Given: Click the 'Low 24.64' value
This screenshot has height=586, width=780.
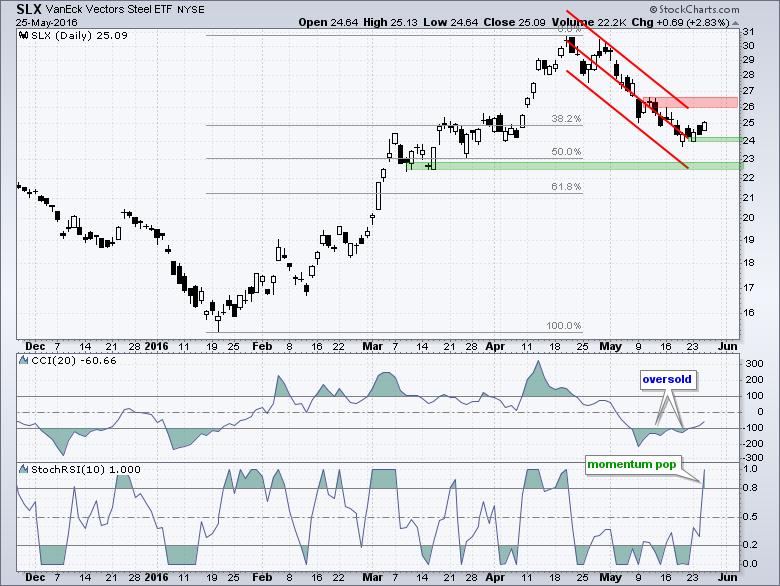Looking at the screenshot, I should pyautogui.click(x=451, y=22).
